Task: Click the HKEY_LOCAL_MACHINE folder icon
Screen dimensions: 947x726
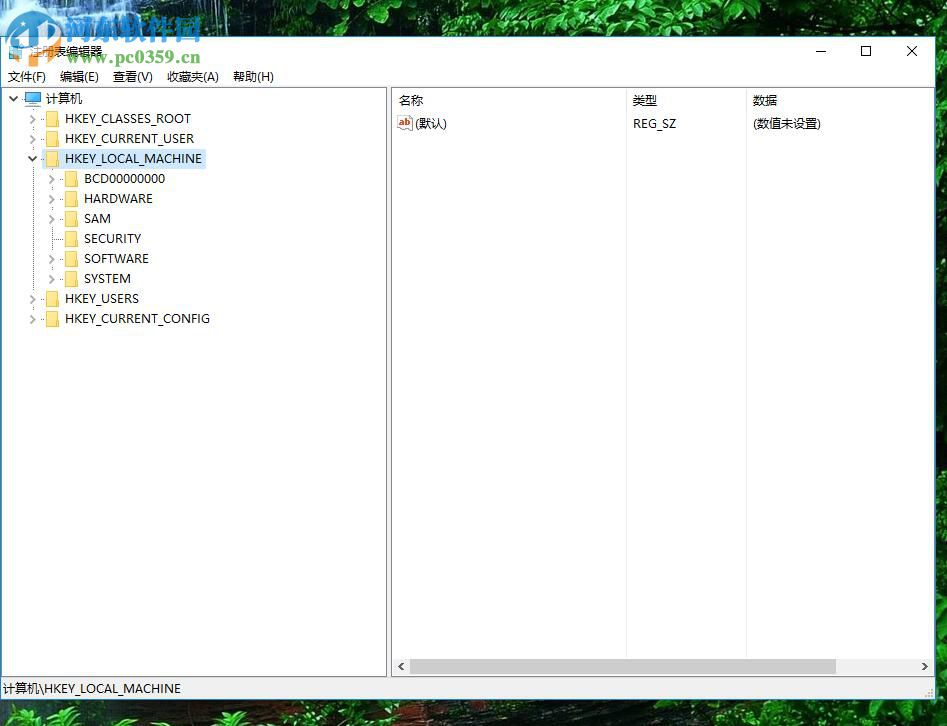Action: (53, 159)
